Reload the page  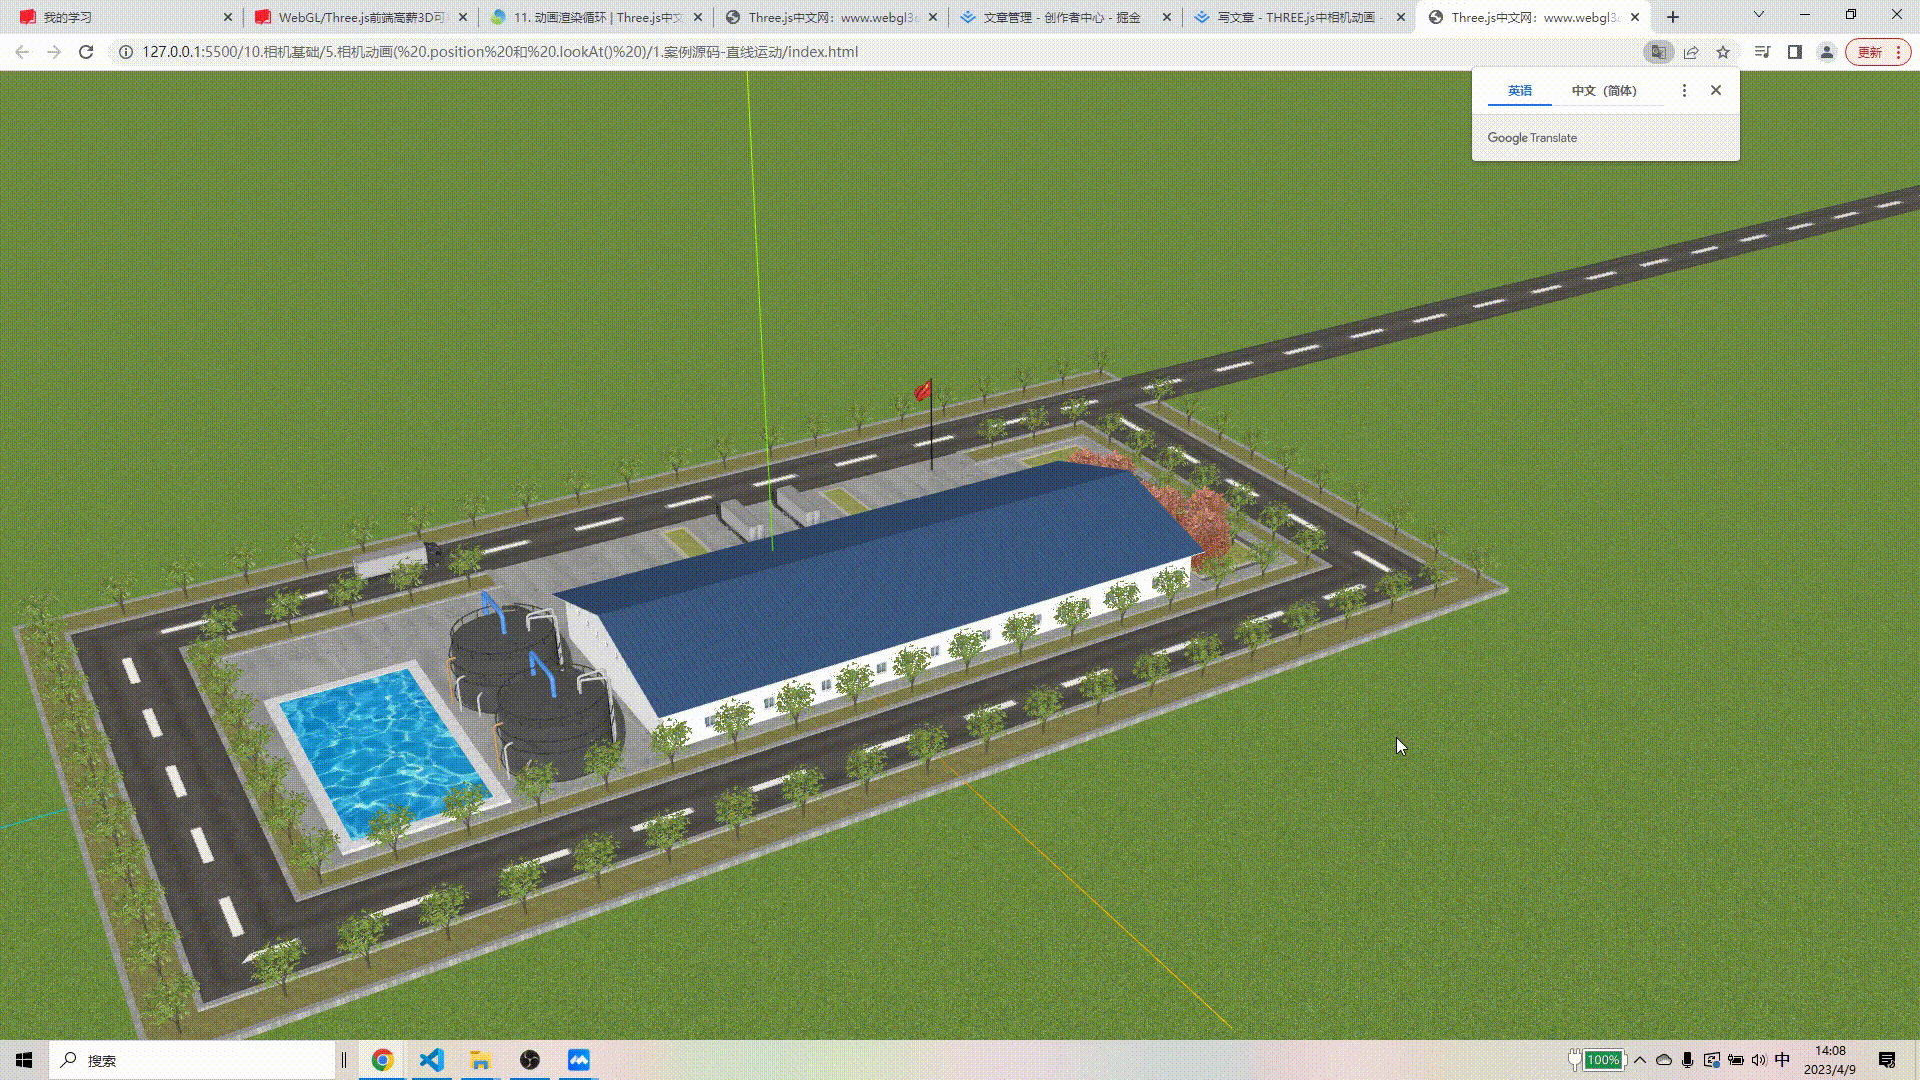click(x=86, y=52)
